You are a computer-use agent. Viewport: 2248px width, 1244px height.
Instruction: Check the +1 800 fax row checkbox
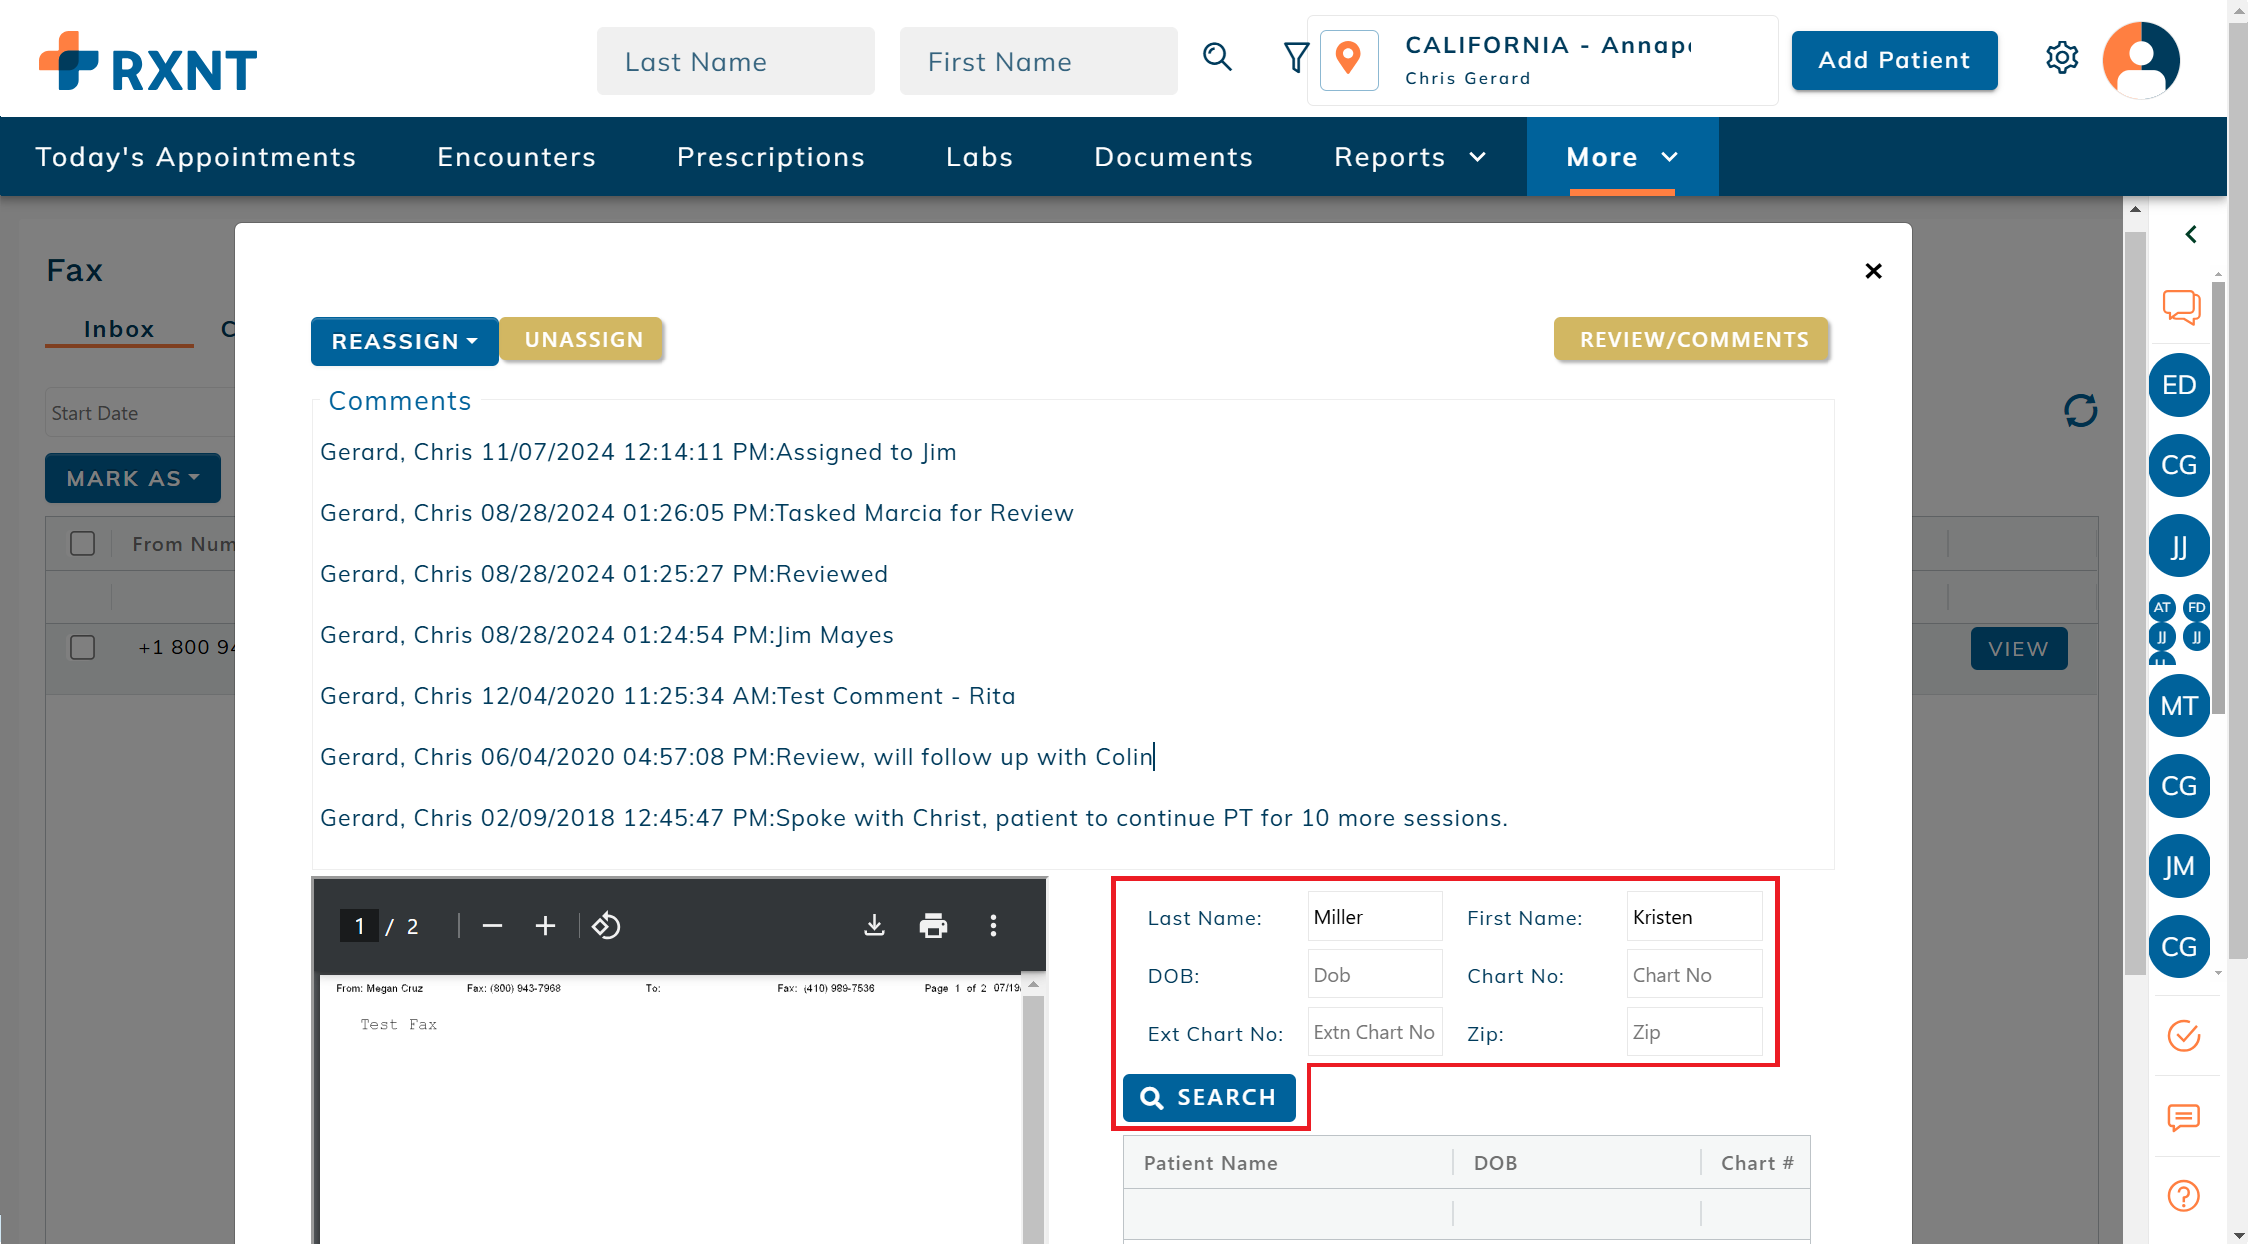click(82, 647)
